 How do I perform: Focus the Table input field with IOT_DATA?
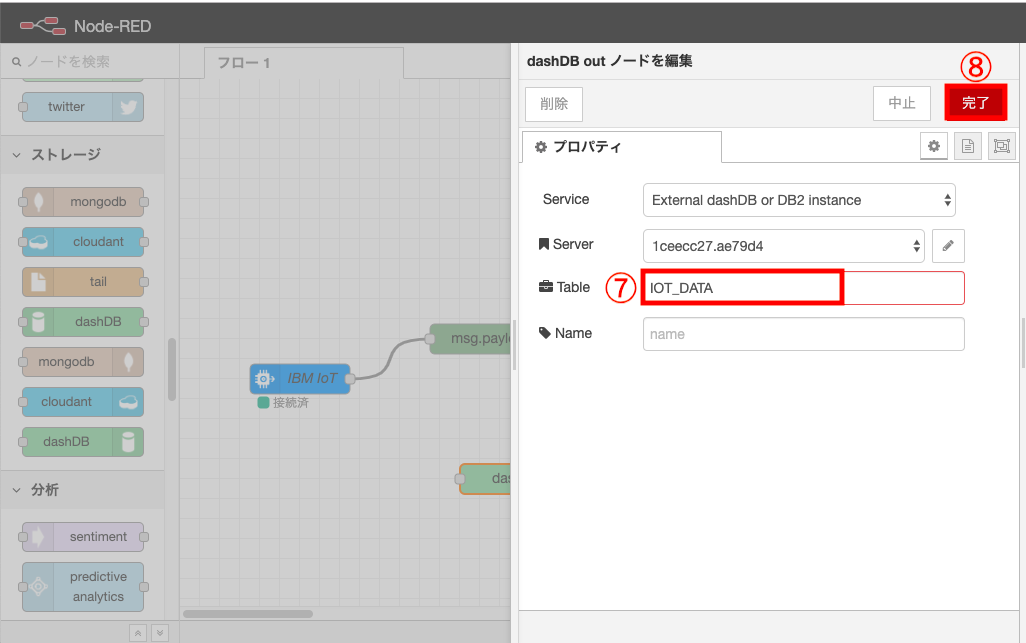coord(804,288)
